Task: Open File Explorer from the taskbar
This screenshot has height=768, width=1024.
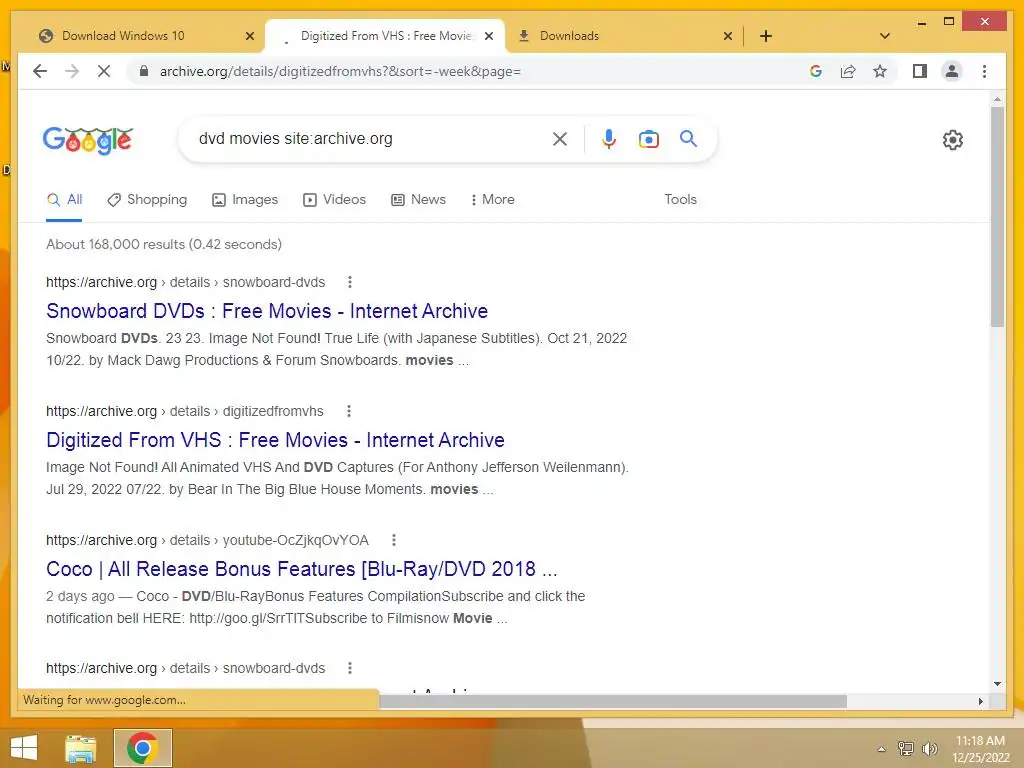Action: (x=81, y=749)
